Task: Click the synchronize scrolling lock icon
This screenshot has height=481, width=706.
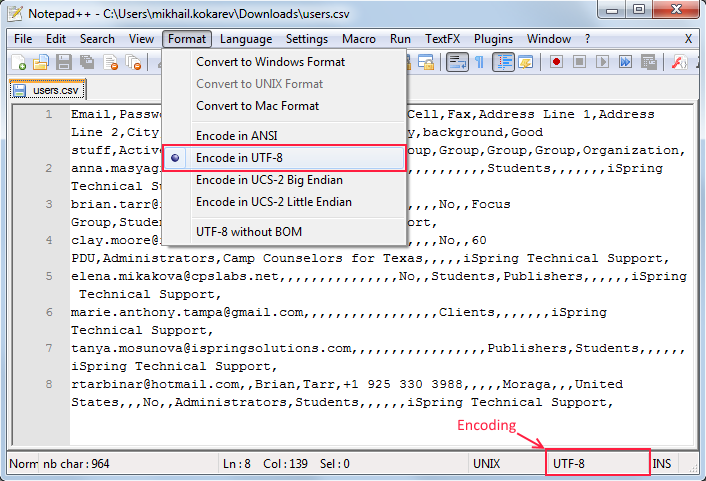Action: click(425, 62)
